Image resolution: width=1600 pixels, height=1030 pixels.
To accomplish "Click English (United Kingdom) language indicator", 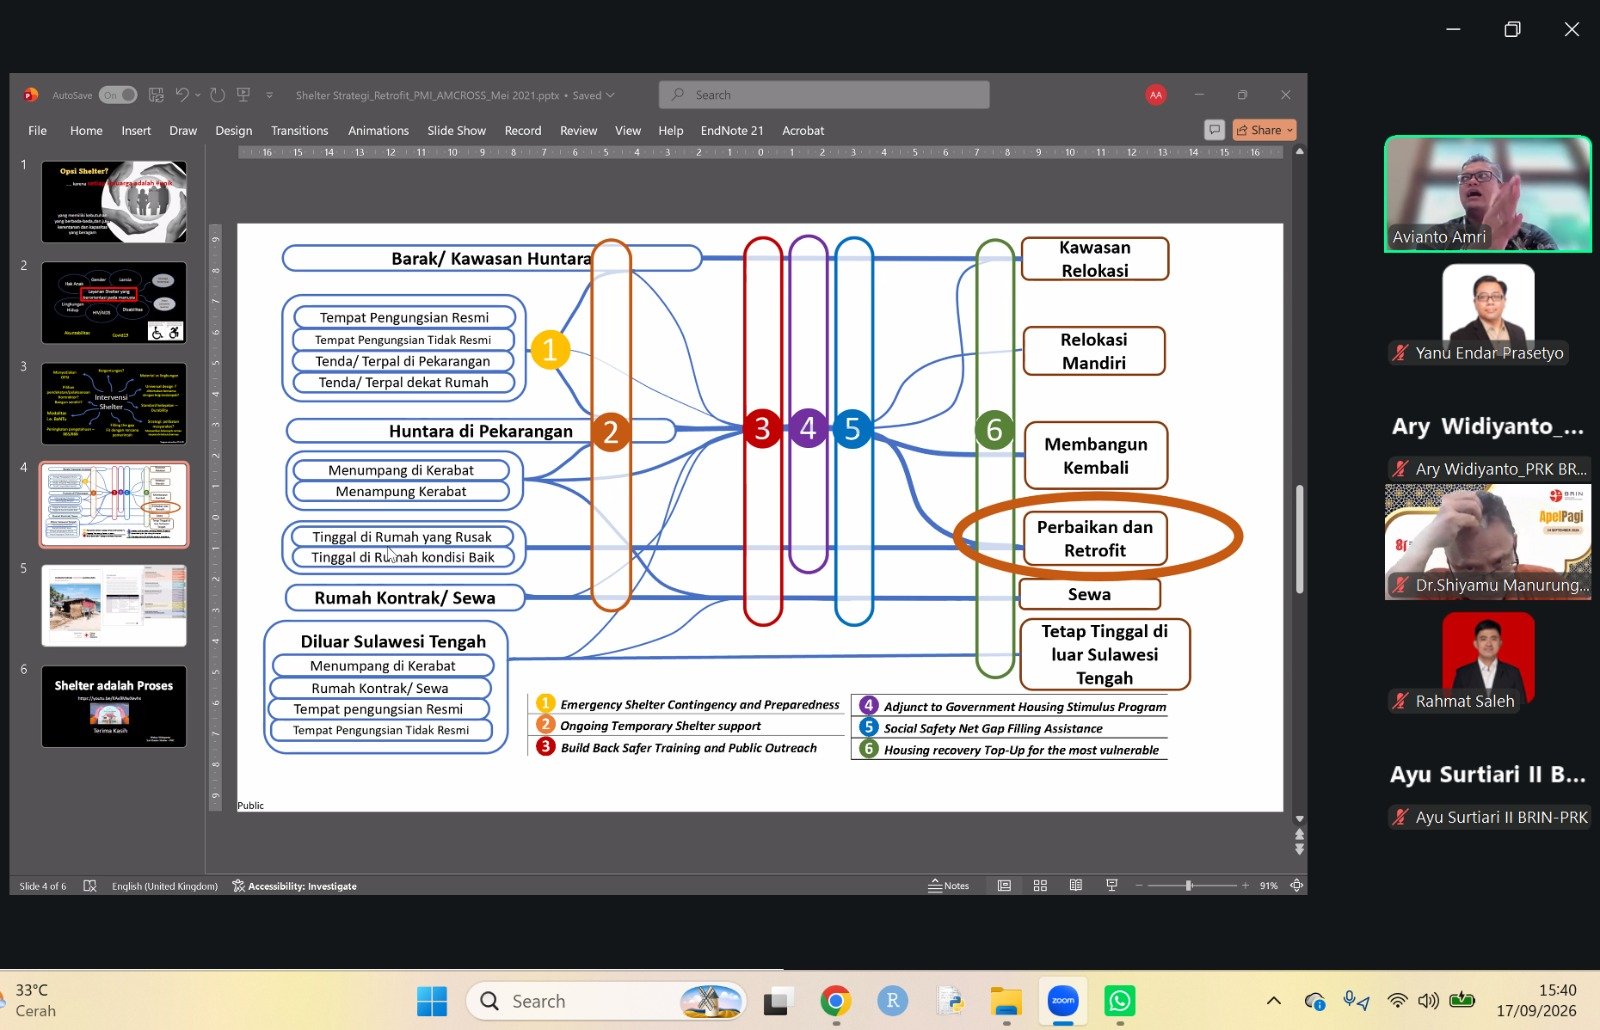I will pyautogui.click(x=165, y=886).
